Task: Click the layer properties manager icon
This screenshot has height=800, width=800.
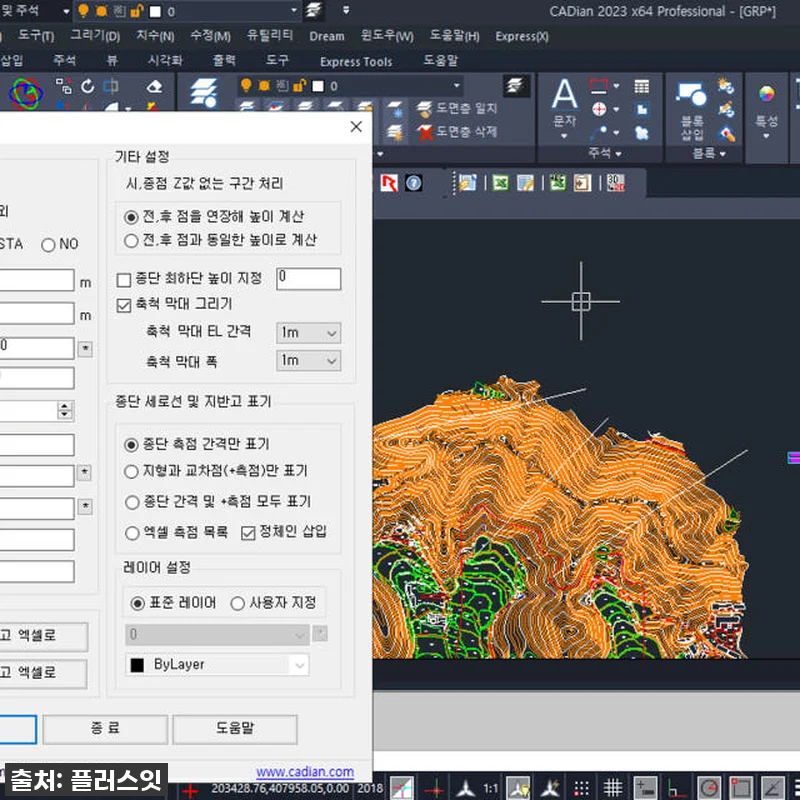Action: (x=204, y=93)
